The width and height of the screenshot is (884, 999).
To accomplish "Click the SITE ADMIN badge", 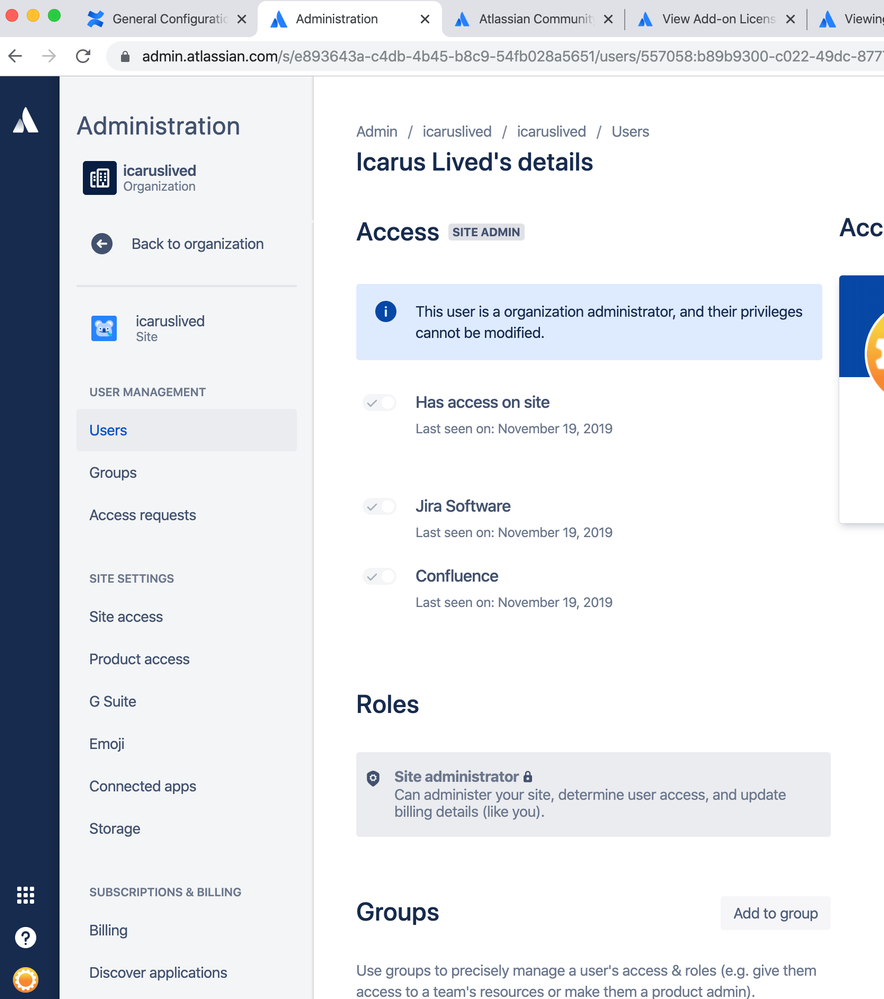I will 486,232.
